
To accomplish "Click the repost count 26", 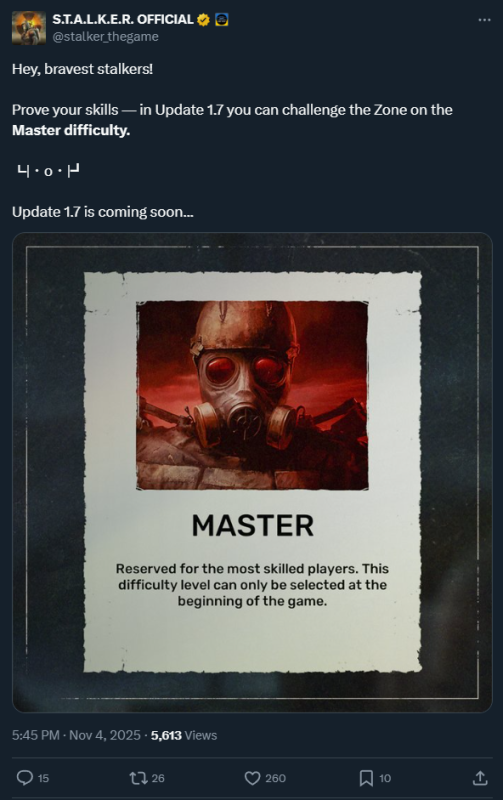I will tap(158, 778).
